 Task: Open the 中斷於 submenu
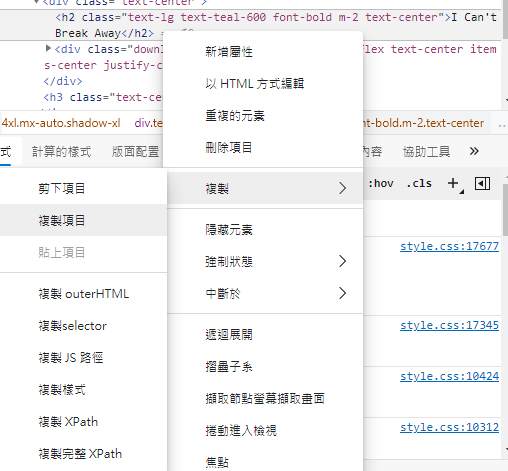pyautogui.click(x=265, y=293)
